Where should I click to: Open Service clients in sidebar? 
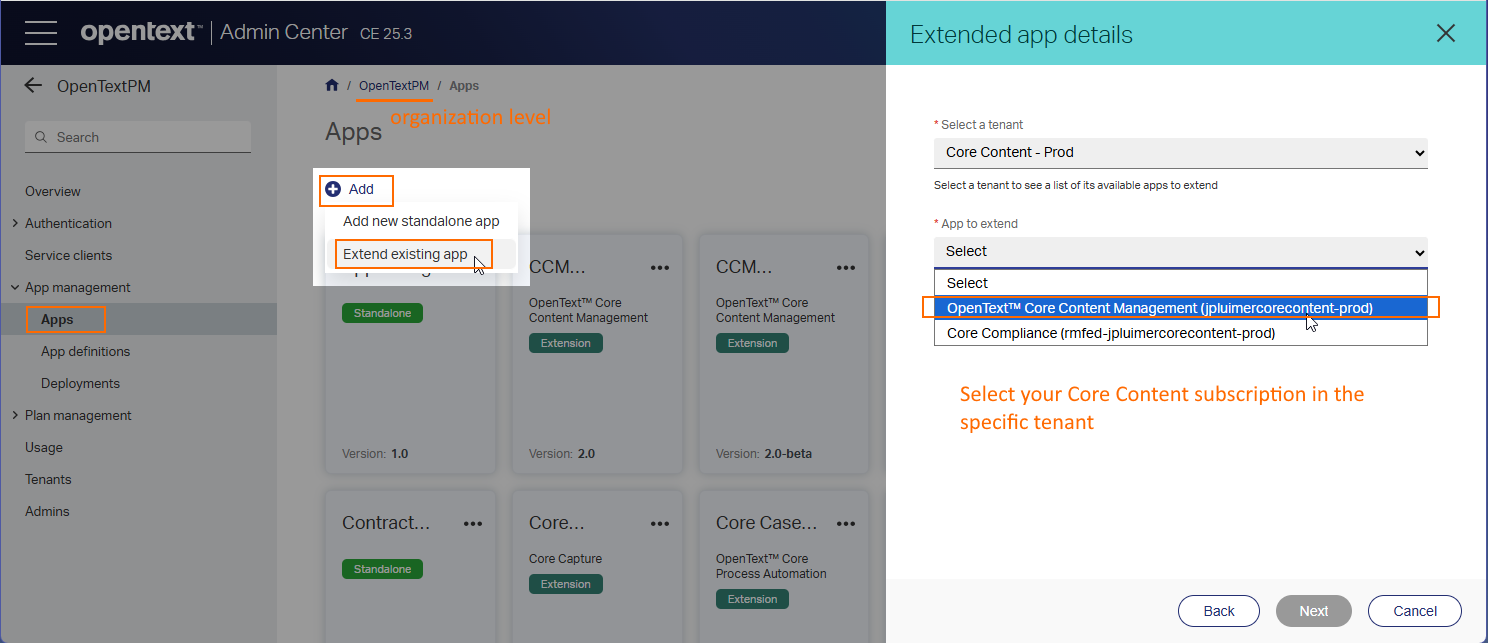click(x=68, y=255)
